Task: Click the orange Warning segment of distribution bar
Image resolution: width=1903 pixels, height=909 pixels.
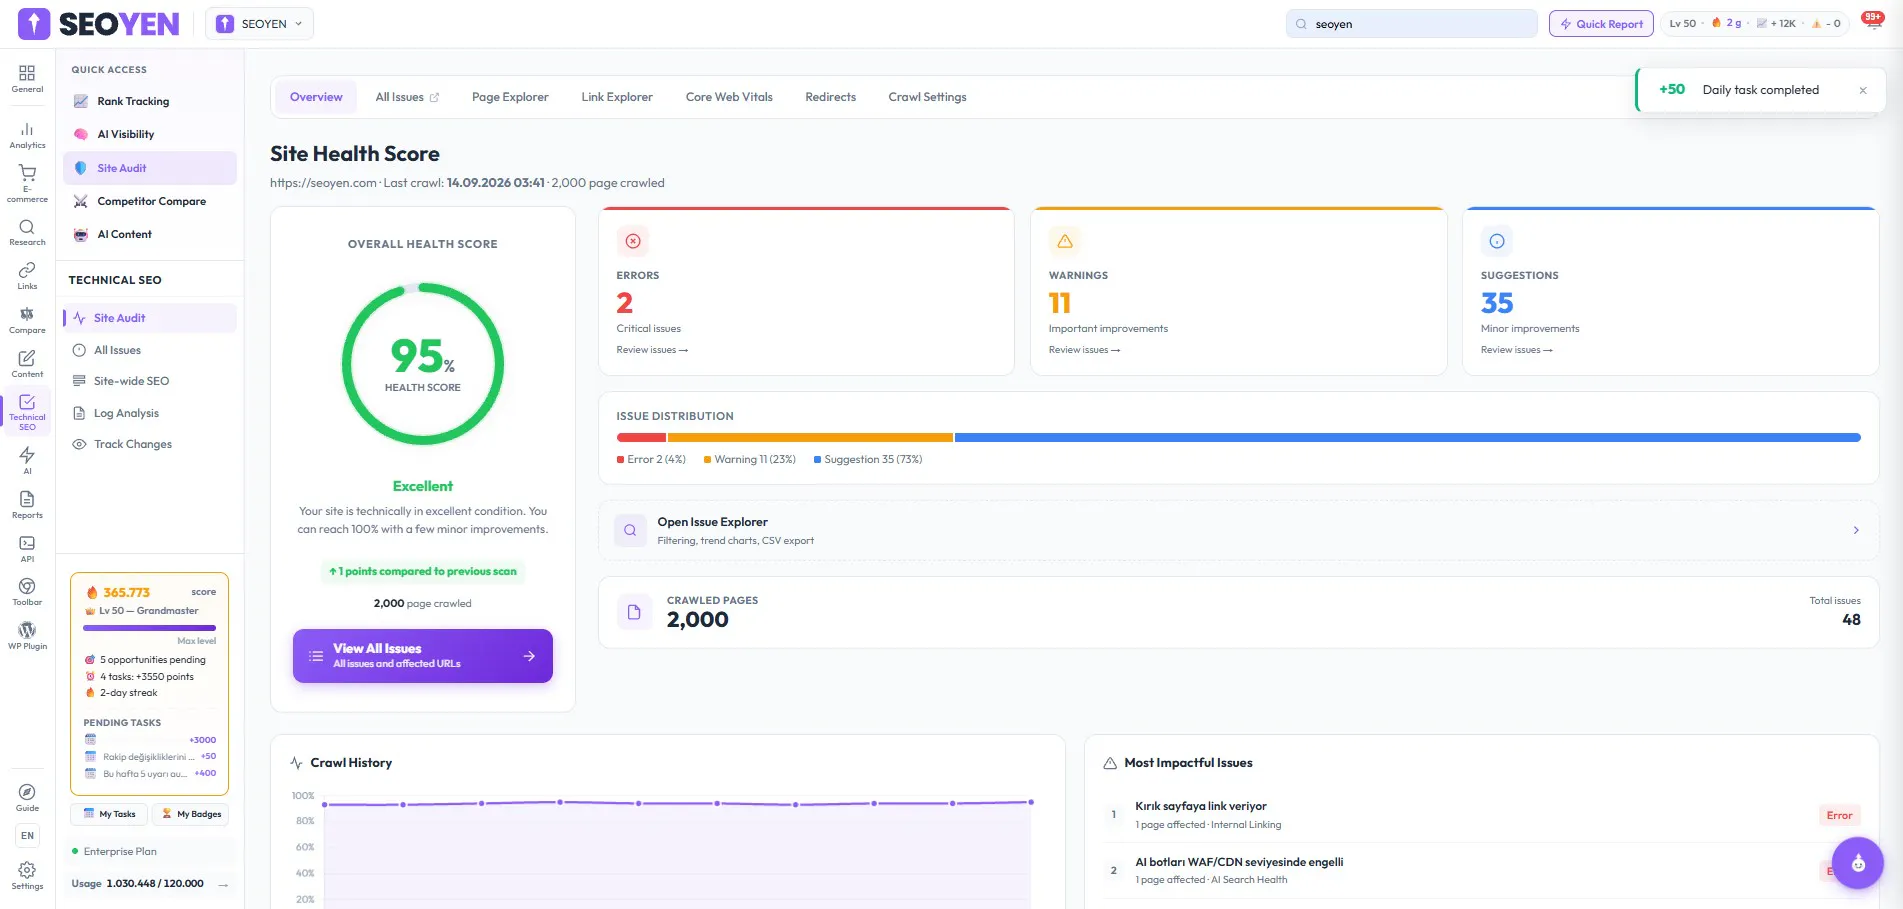Action: (810, 437)
